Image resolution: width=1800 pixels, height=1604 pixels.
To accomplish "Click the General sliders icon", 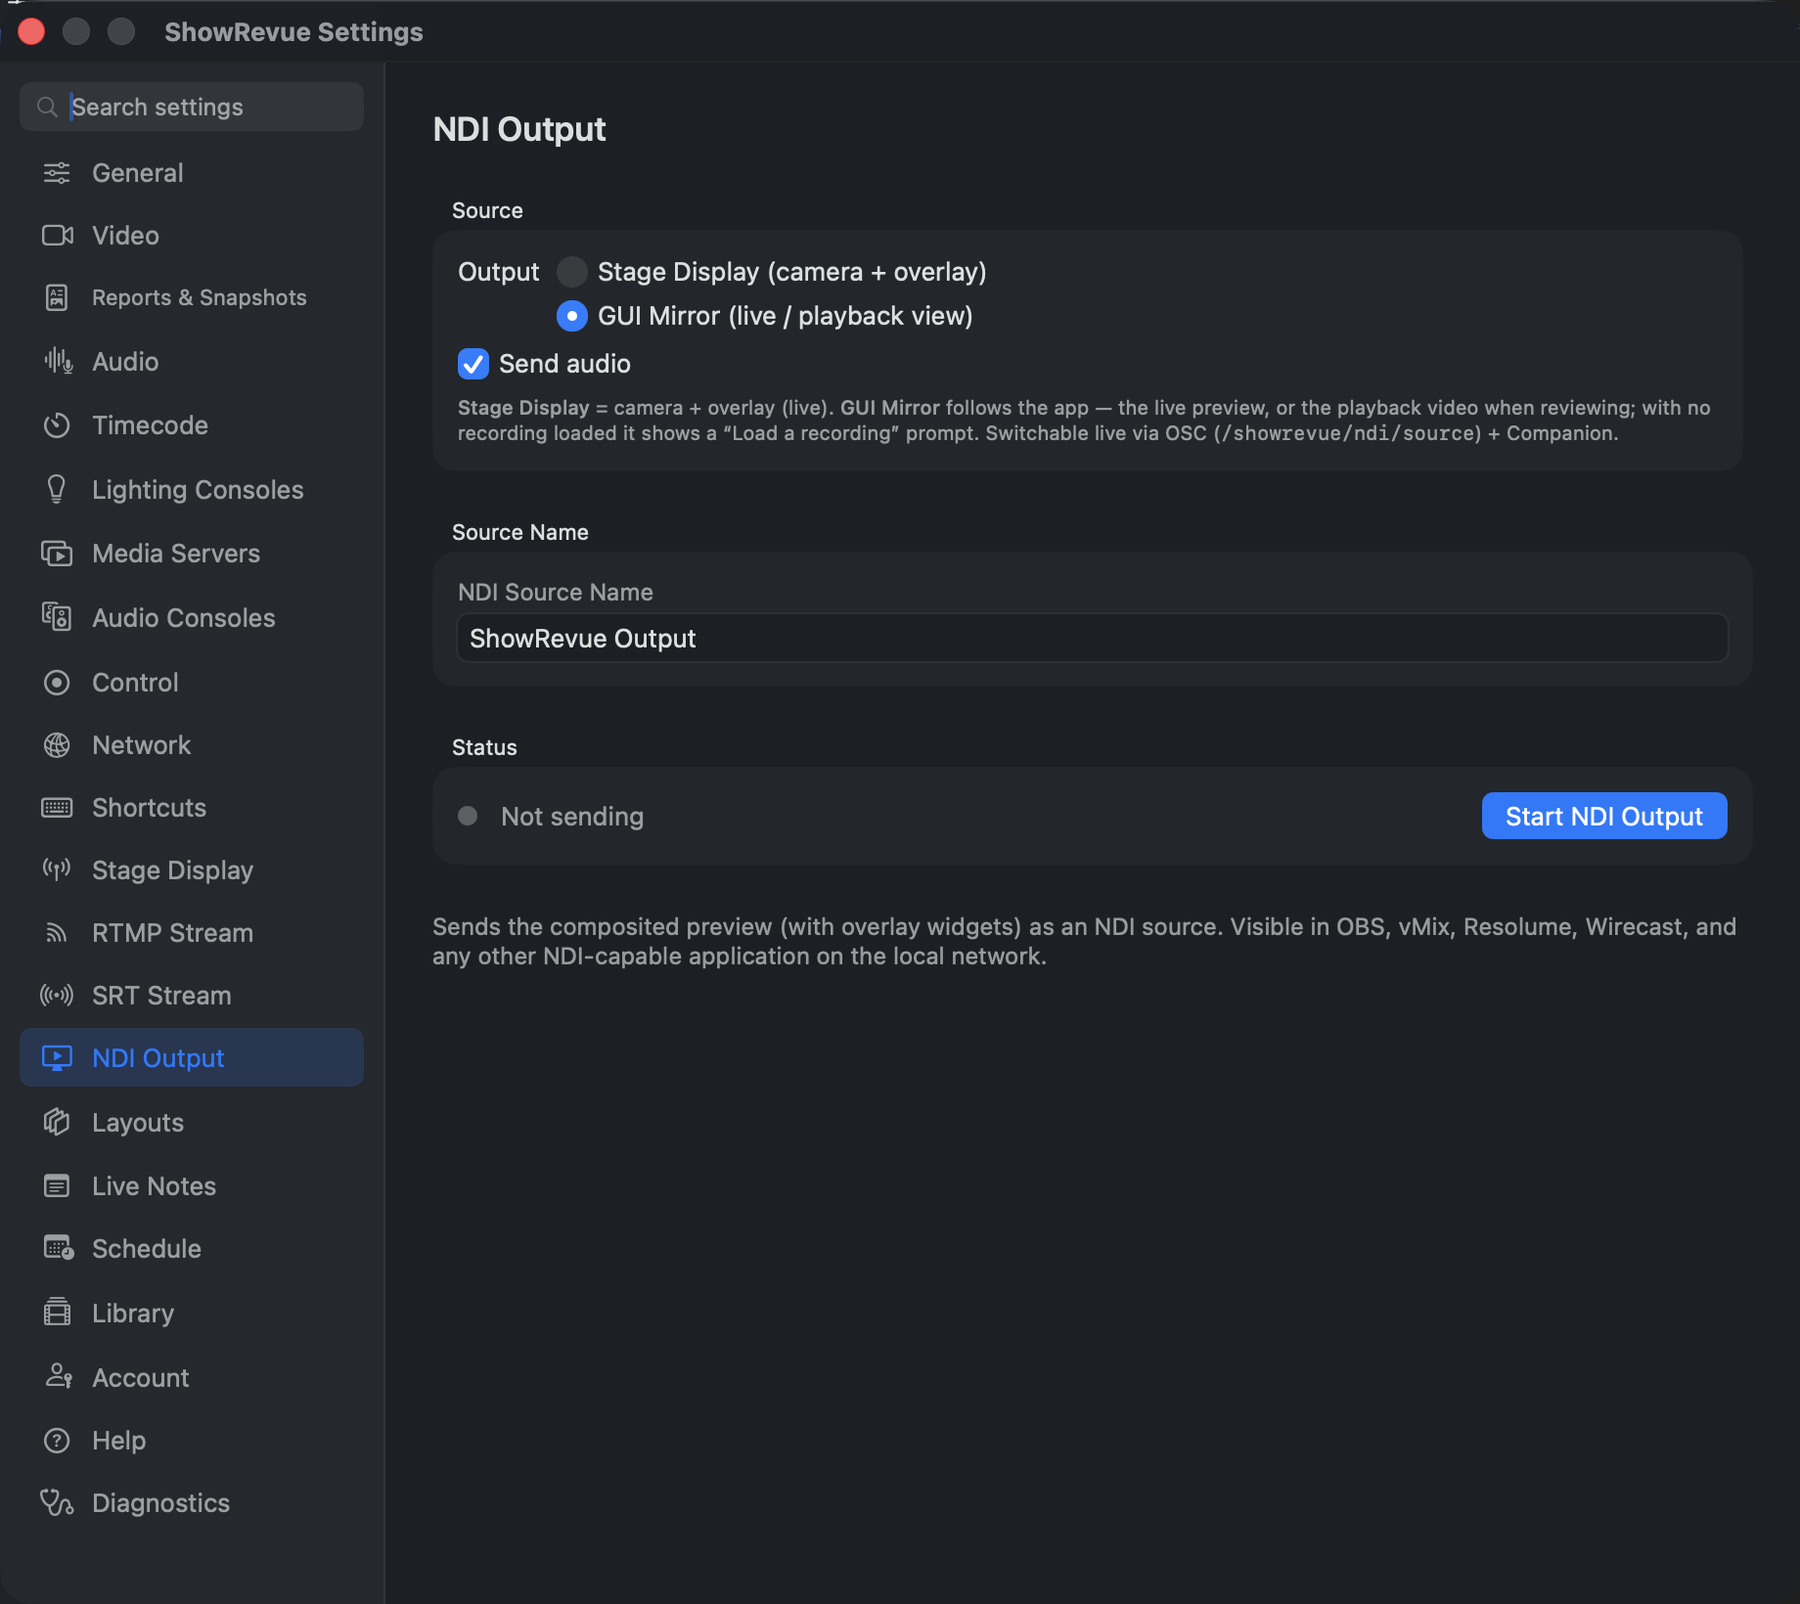I will [x=57, y=173].
